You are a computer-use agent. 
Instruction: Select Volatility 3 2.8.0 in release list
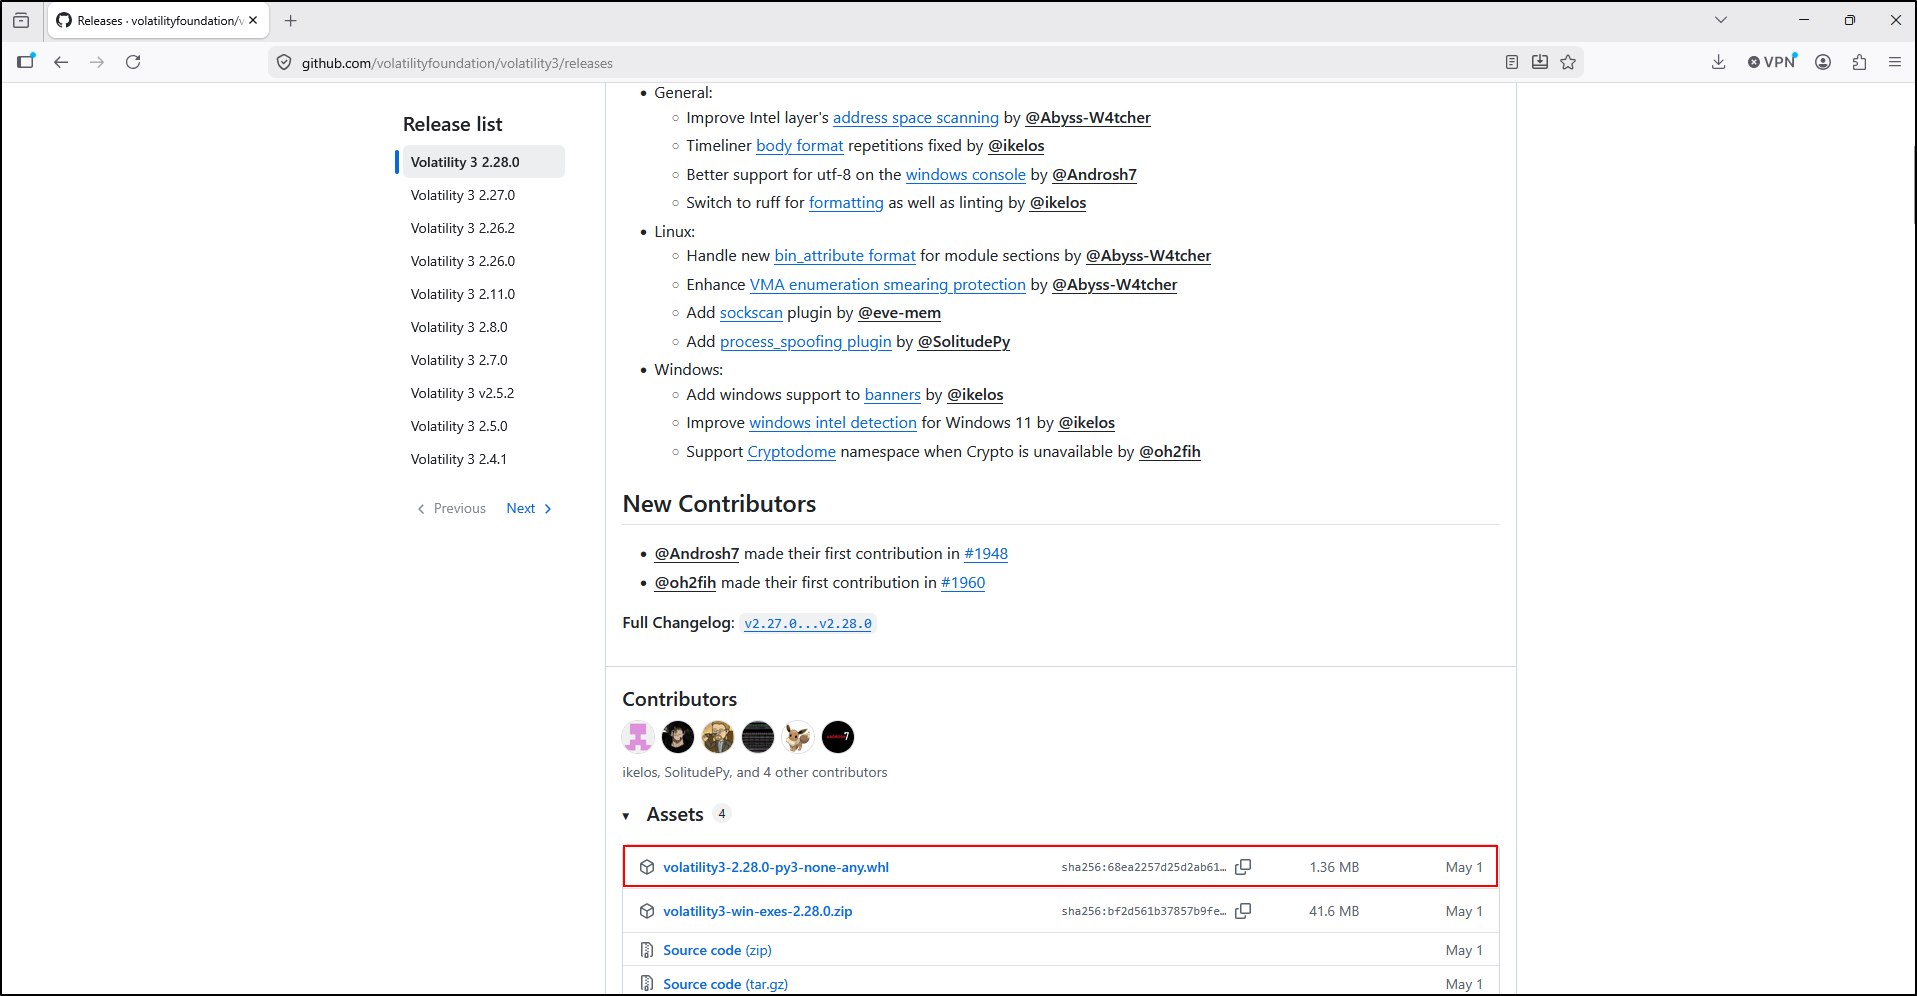(459, 327)
